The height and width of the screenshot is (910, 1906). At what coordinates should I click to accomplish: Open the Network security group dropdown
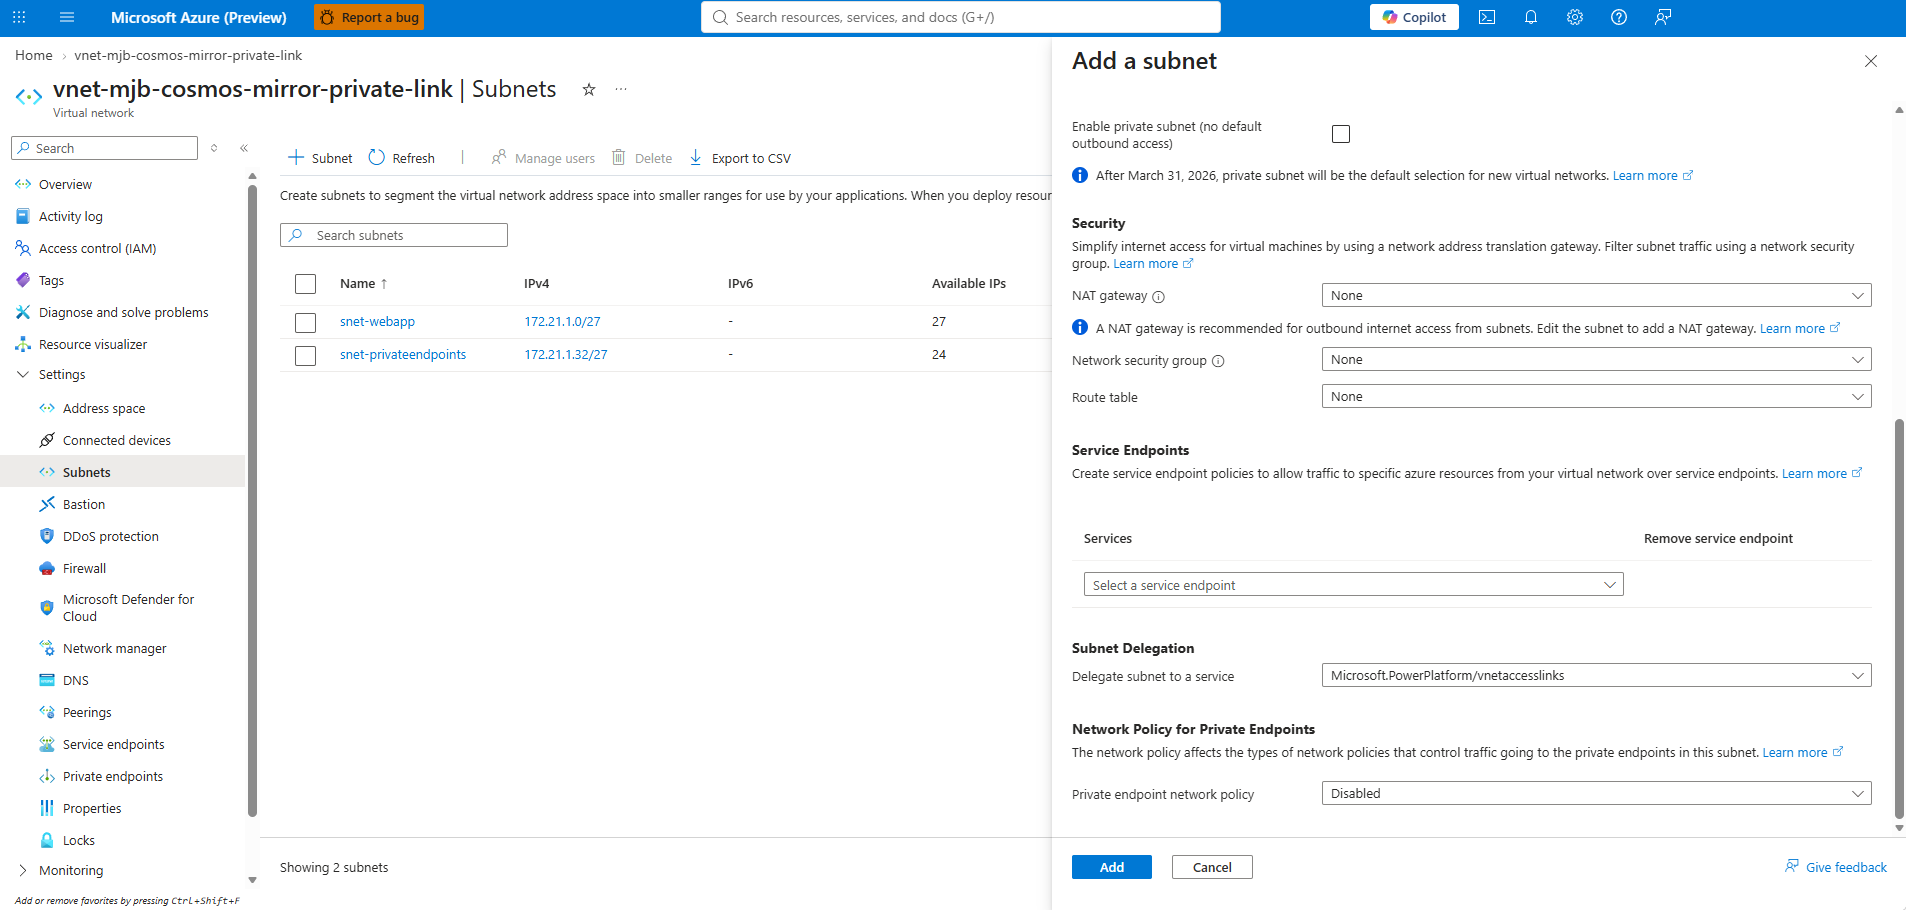pos(1596,359)
